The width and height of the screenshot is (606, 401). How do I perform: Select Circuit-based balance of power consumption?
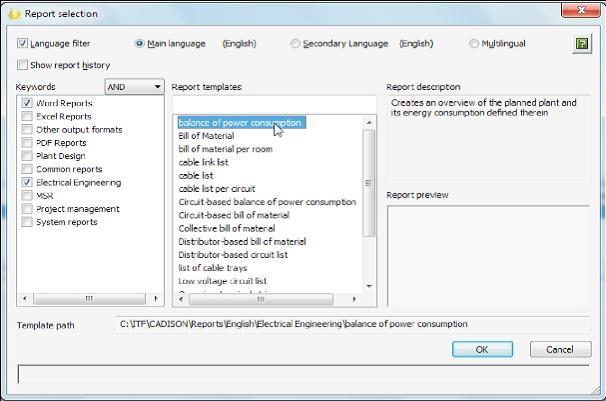267,202
